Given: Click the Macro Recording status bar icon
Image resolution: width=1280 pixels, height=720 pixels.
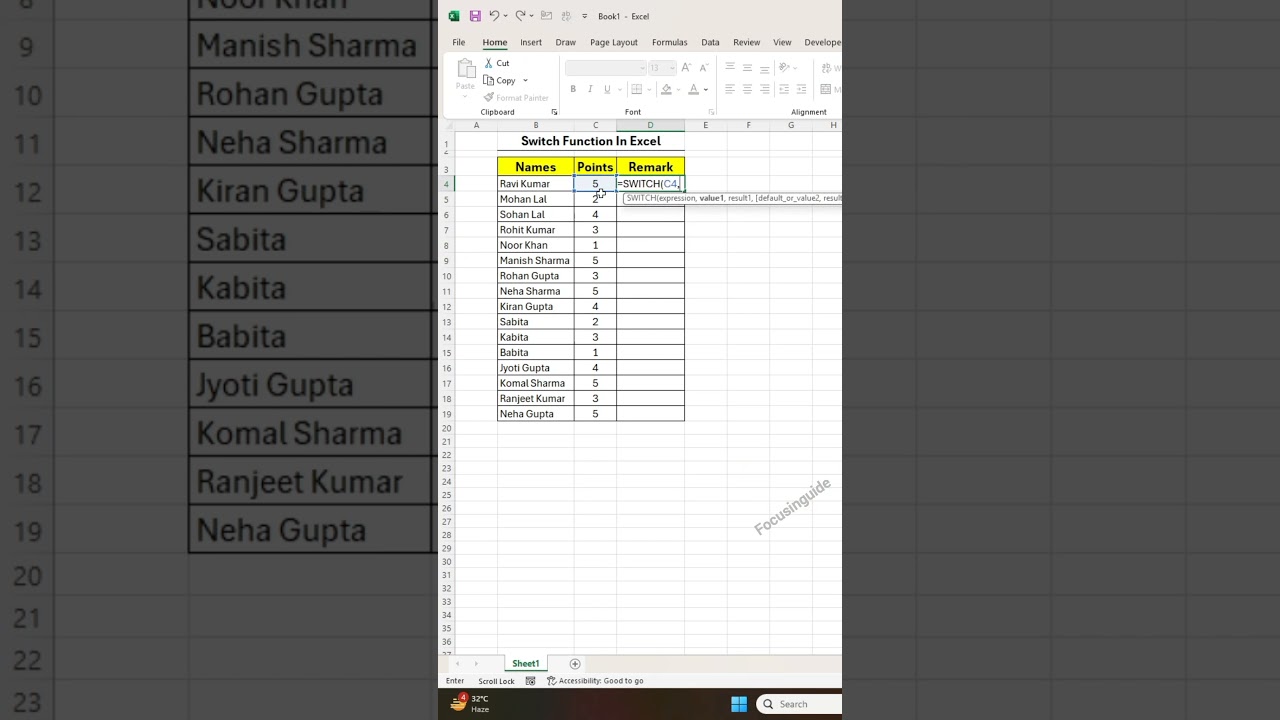Looking at the screenshot, I should 531,681.
